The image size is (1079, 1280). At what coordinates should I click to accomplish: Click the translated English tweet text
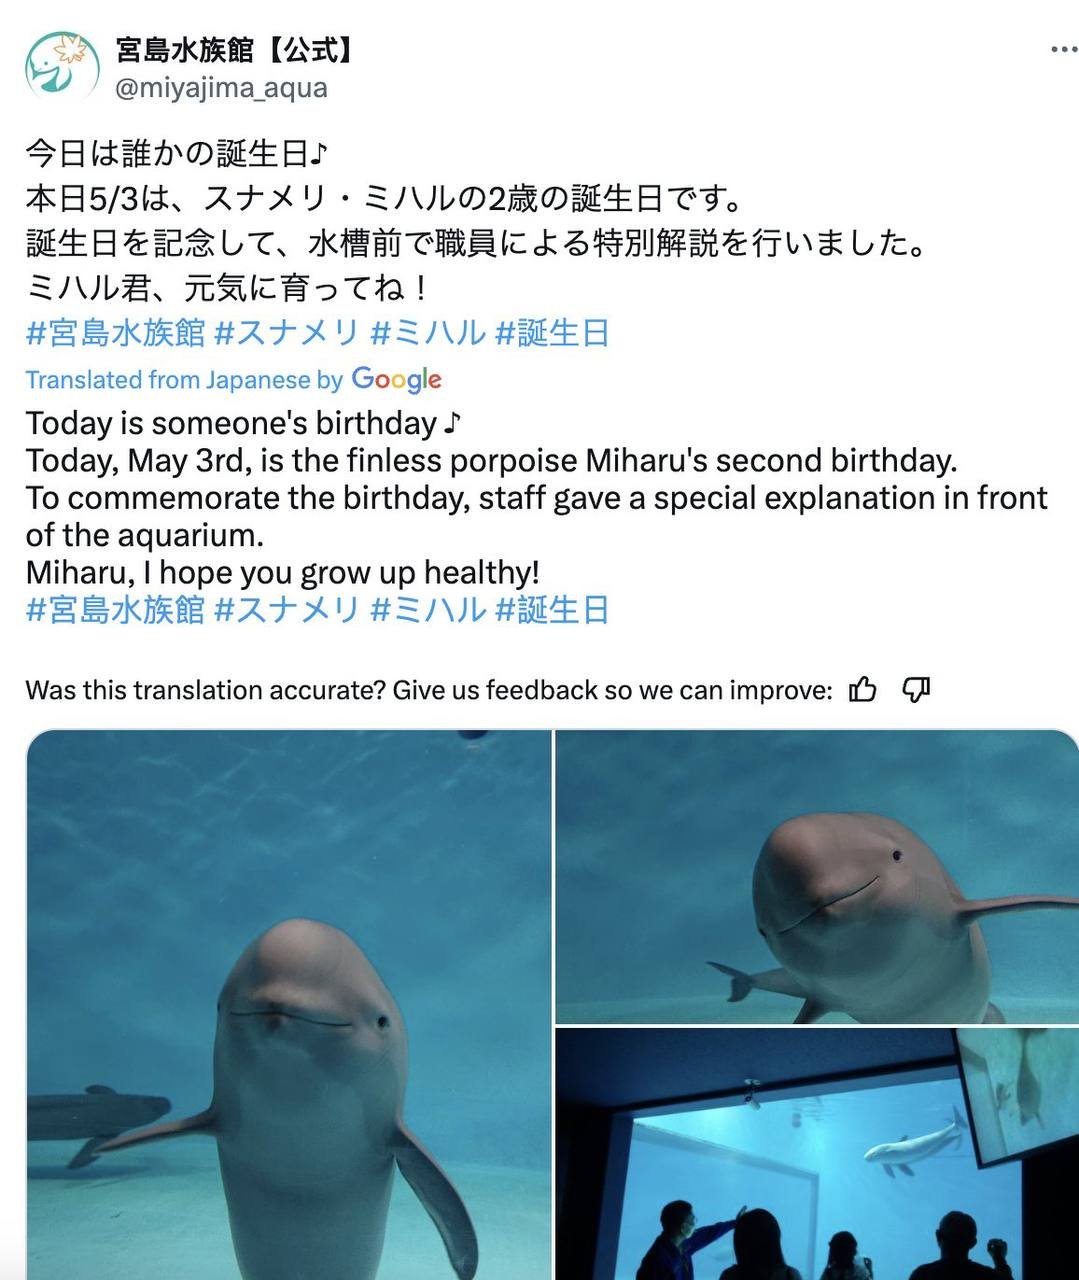pyautogui.click(x=537, y=497)
